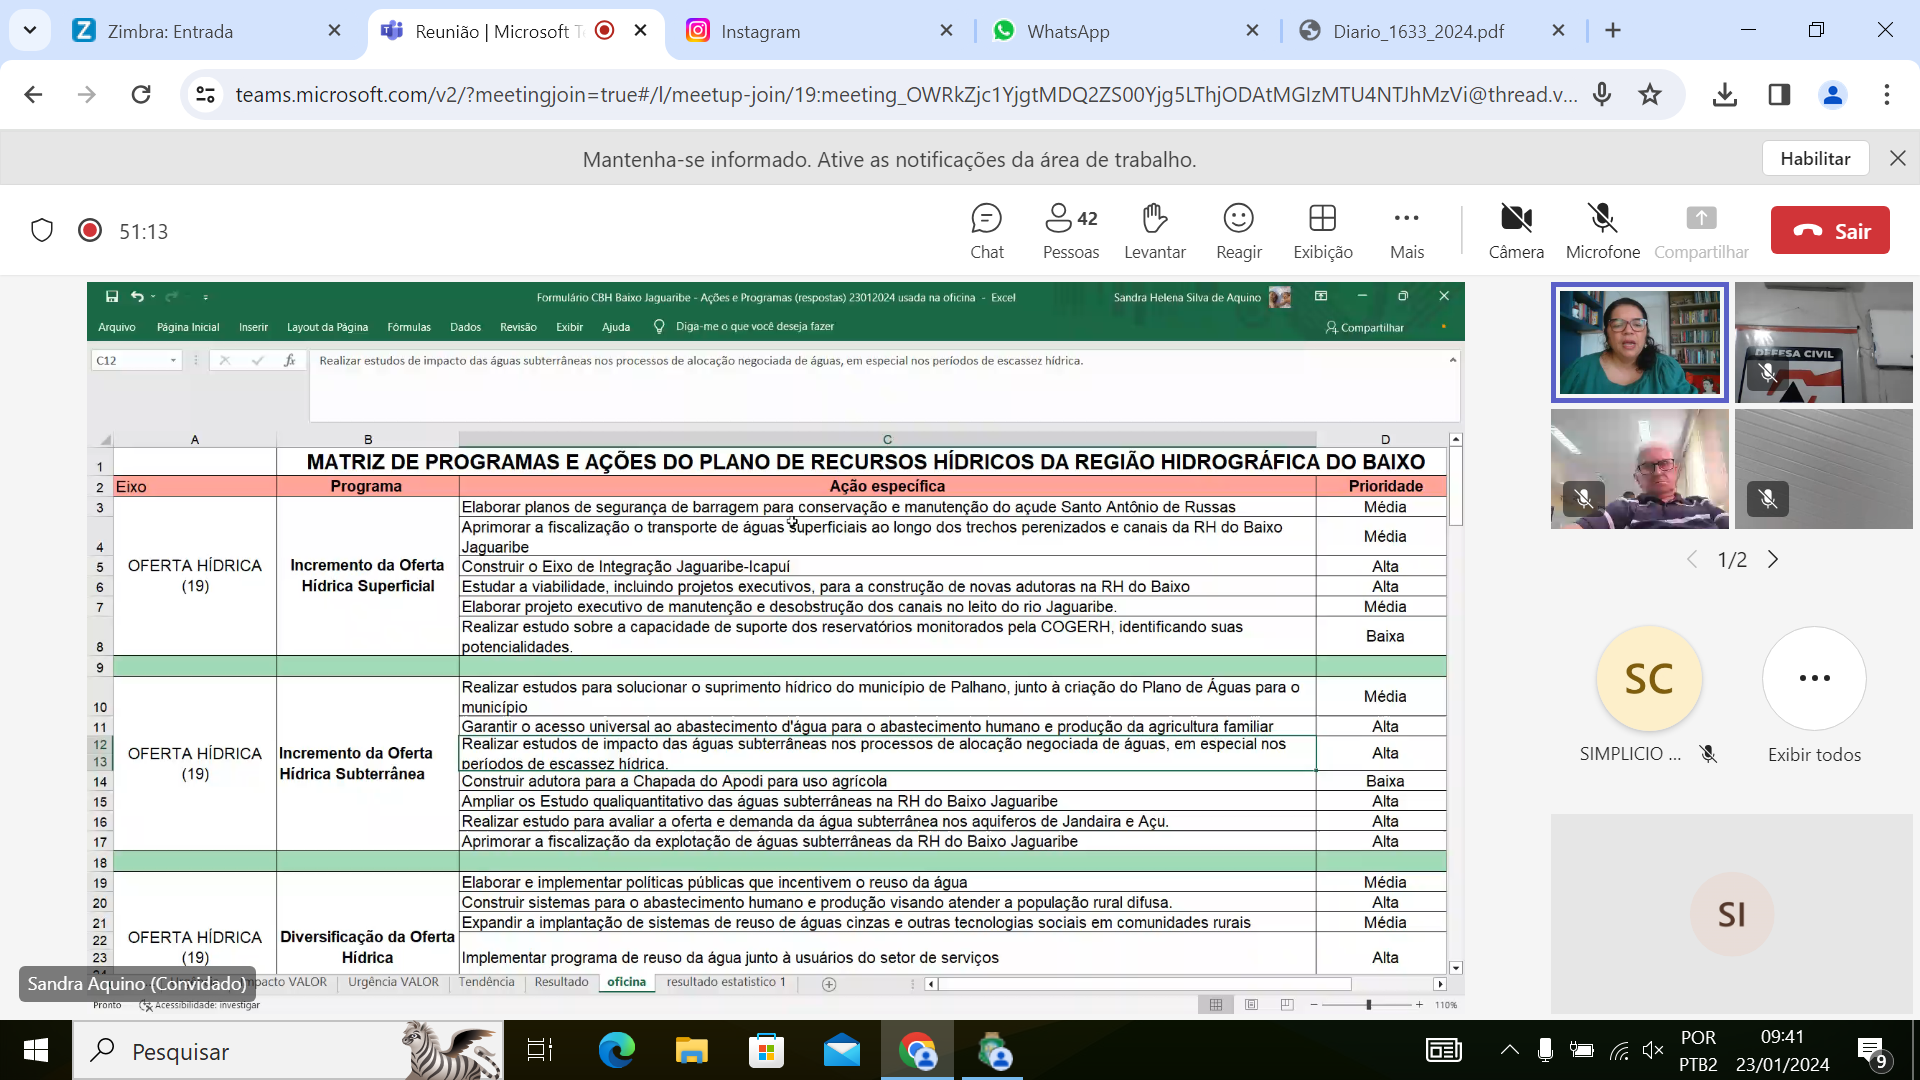Open the Chrome three-dot menu
The height and width of the screenshot is (1080, 1920).
coord(1887,95)
